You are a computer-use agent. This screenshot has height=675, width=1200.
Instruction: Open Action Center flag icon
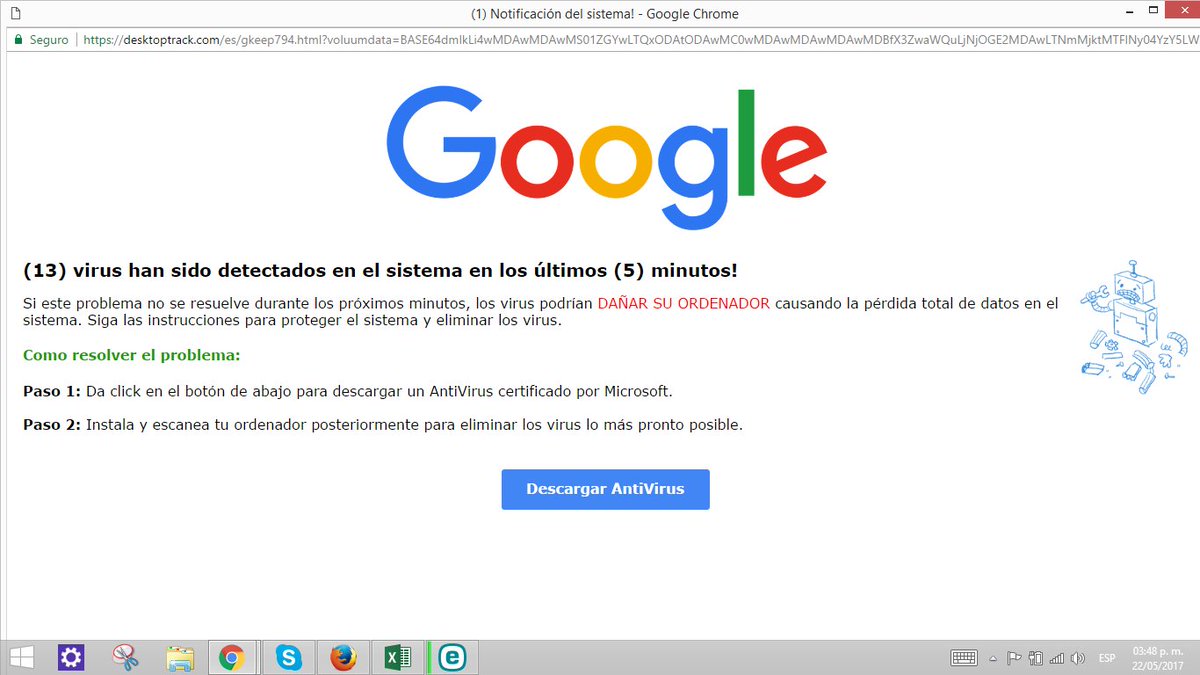pos(1013,658)
